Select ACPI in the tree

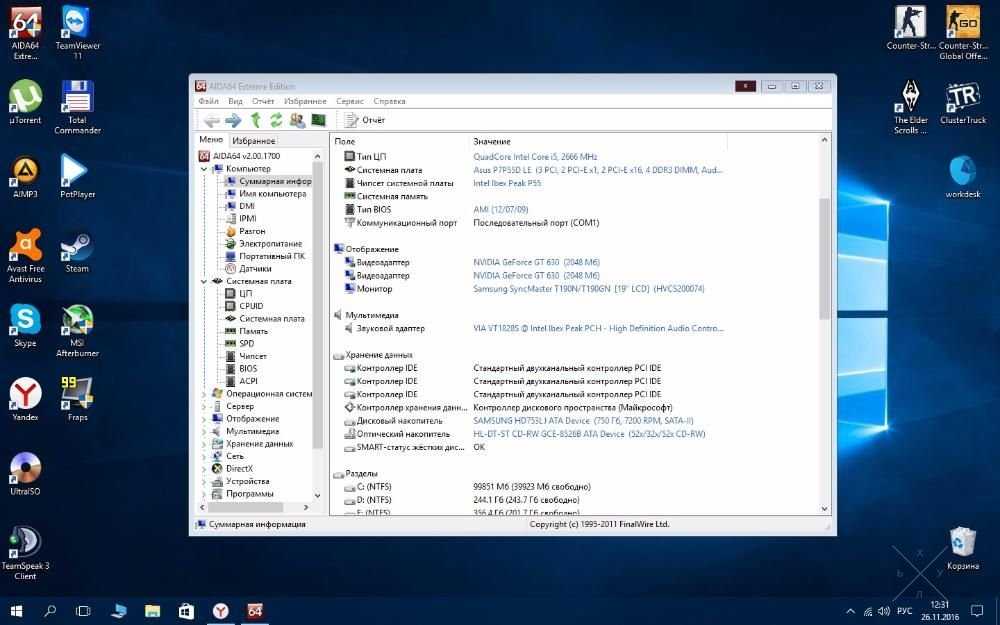coord(249,381)
